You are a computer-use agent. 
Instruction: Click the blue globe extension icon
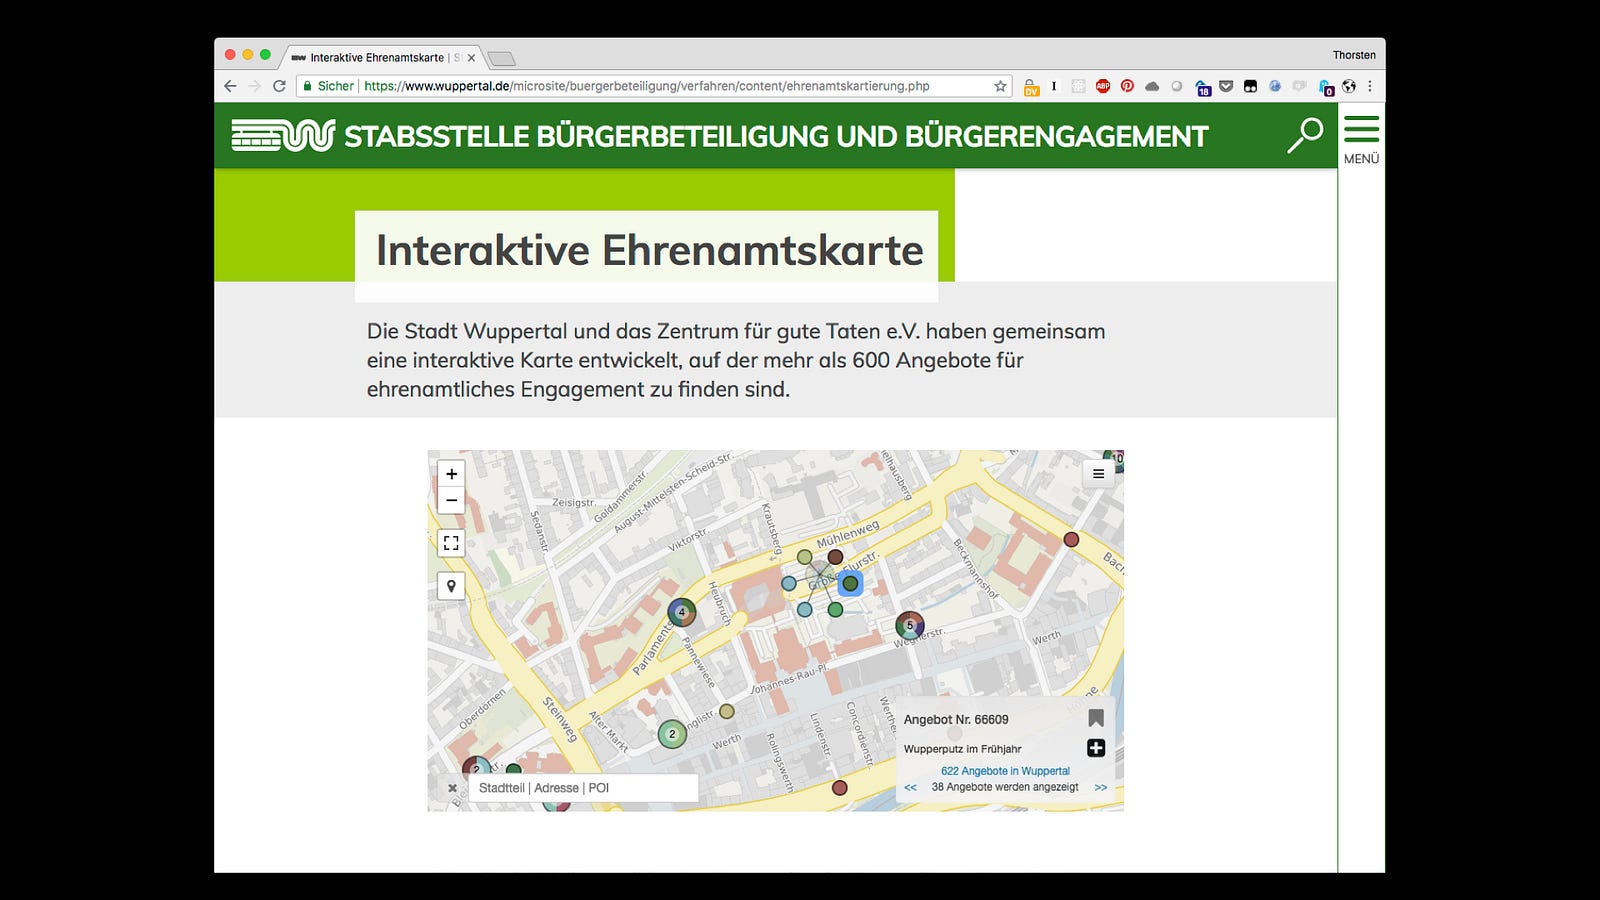(x=1275, y=86)
